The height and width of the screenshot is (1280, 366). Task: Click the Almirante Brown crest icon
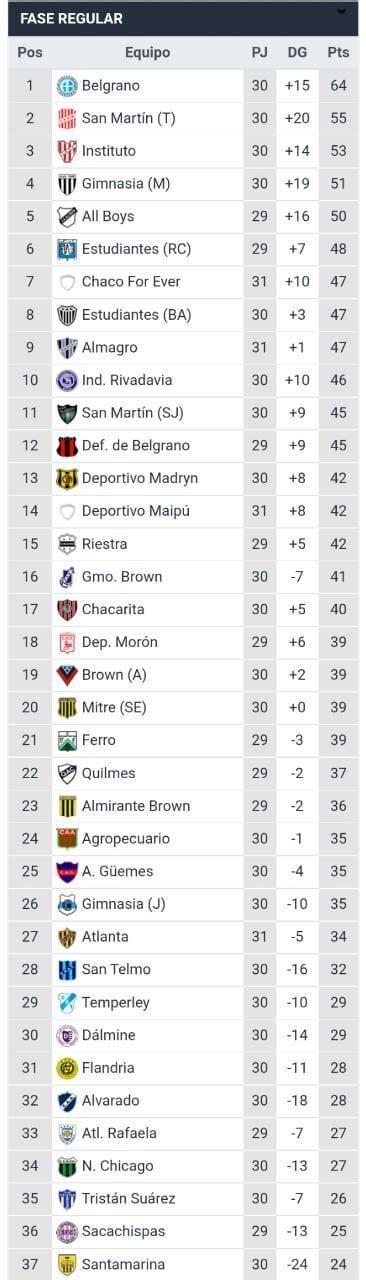[x=67, y=806]
